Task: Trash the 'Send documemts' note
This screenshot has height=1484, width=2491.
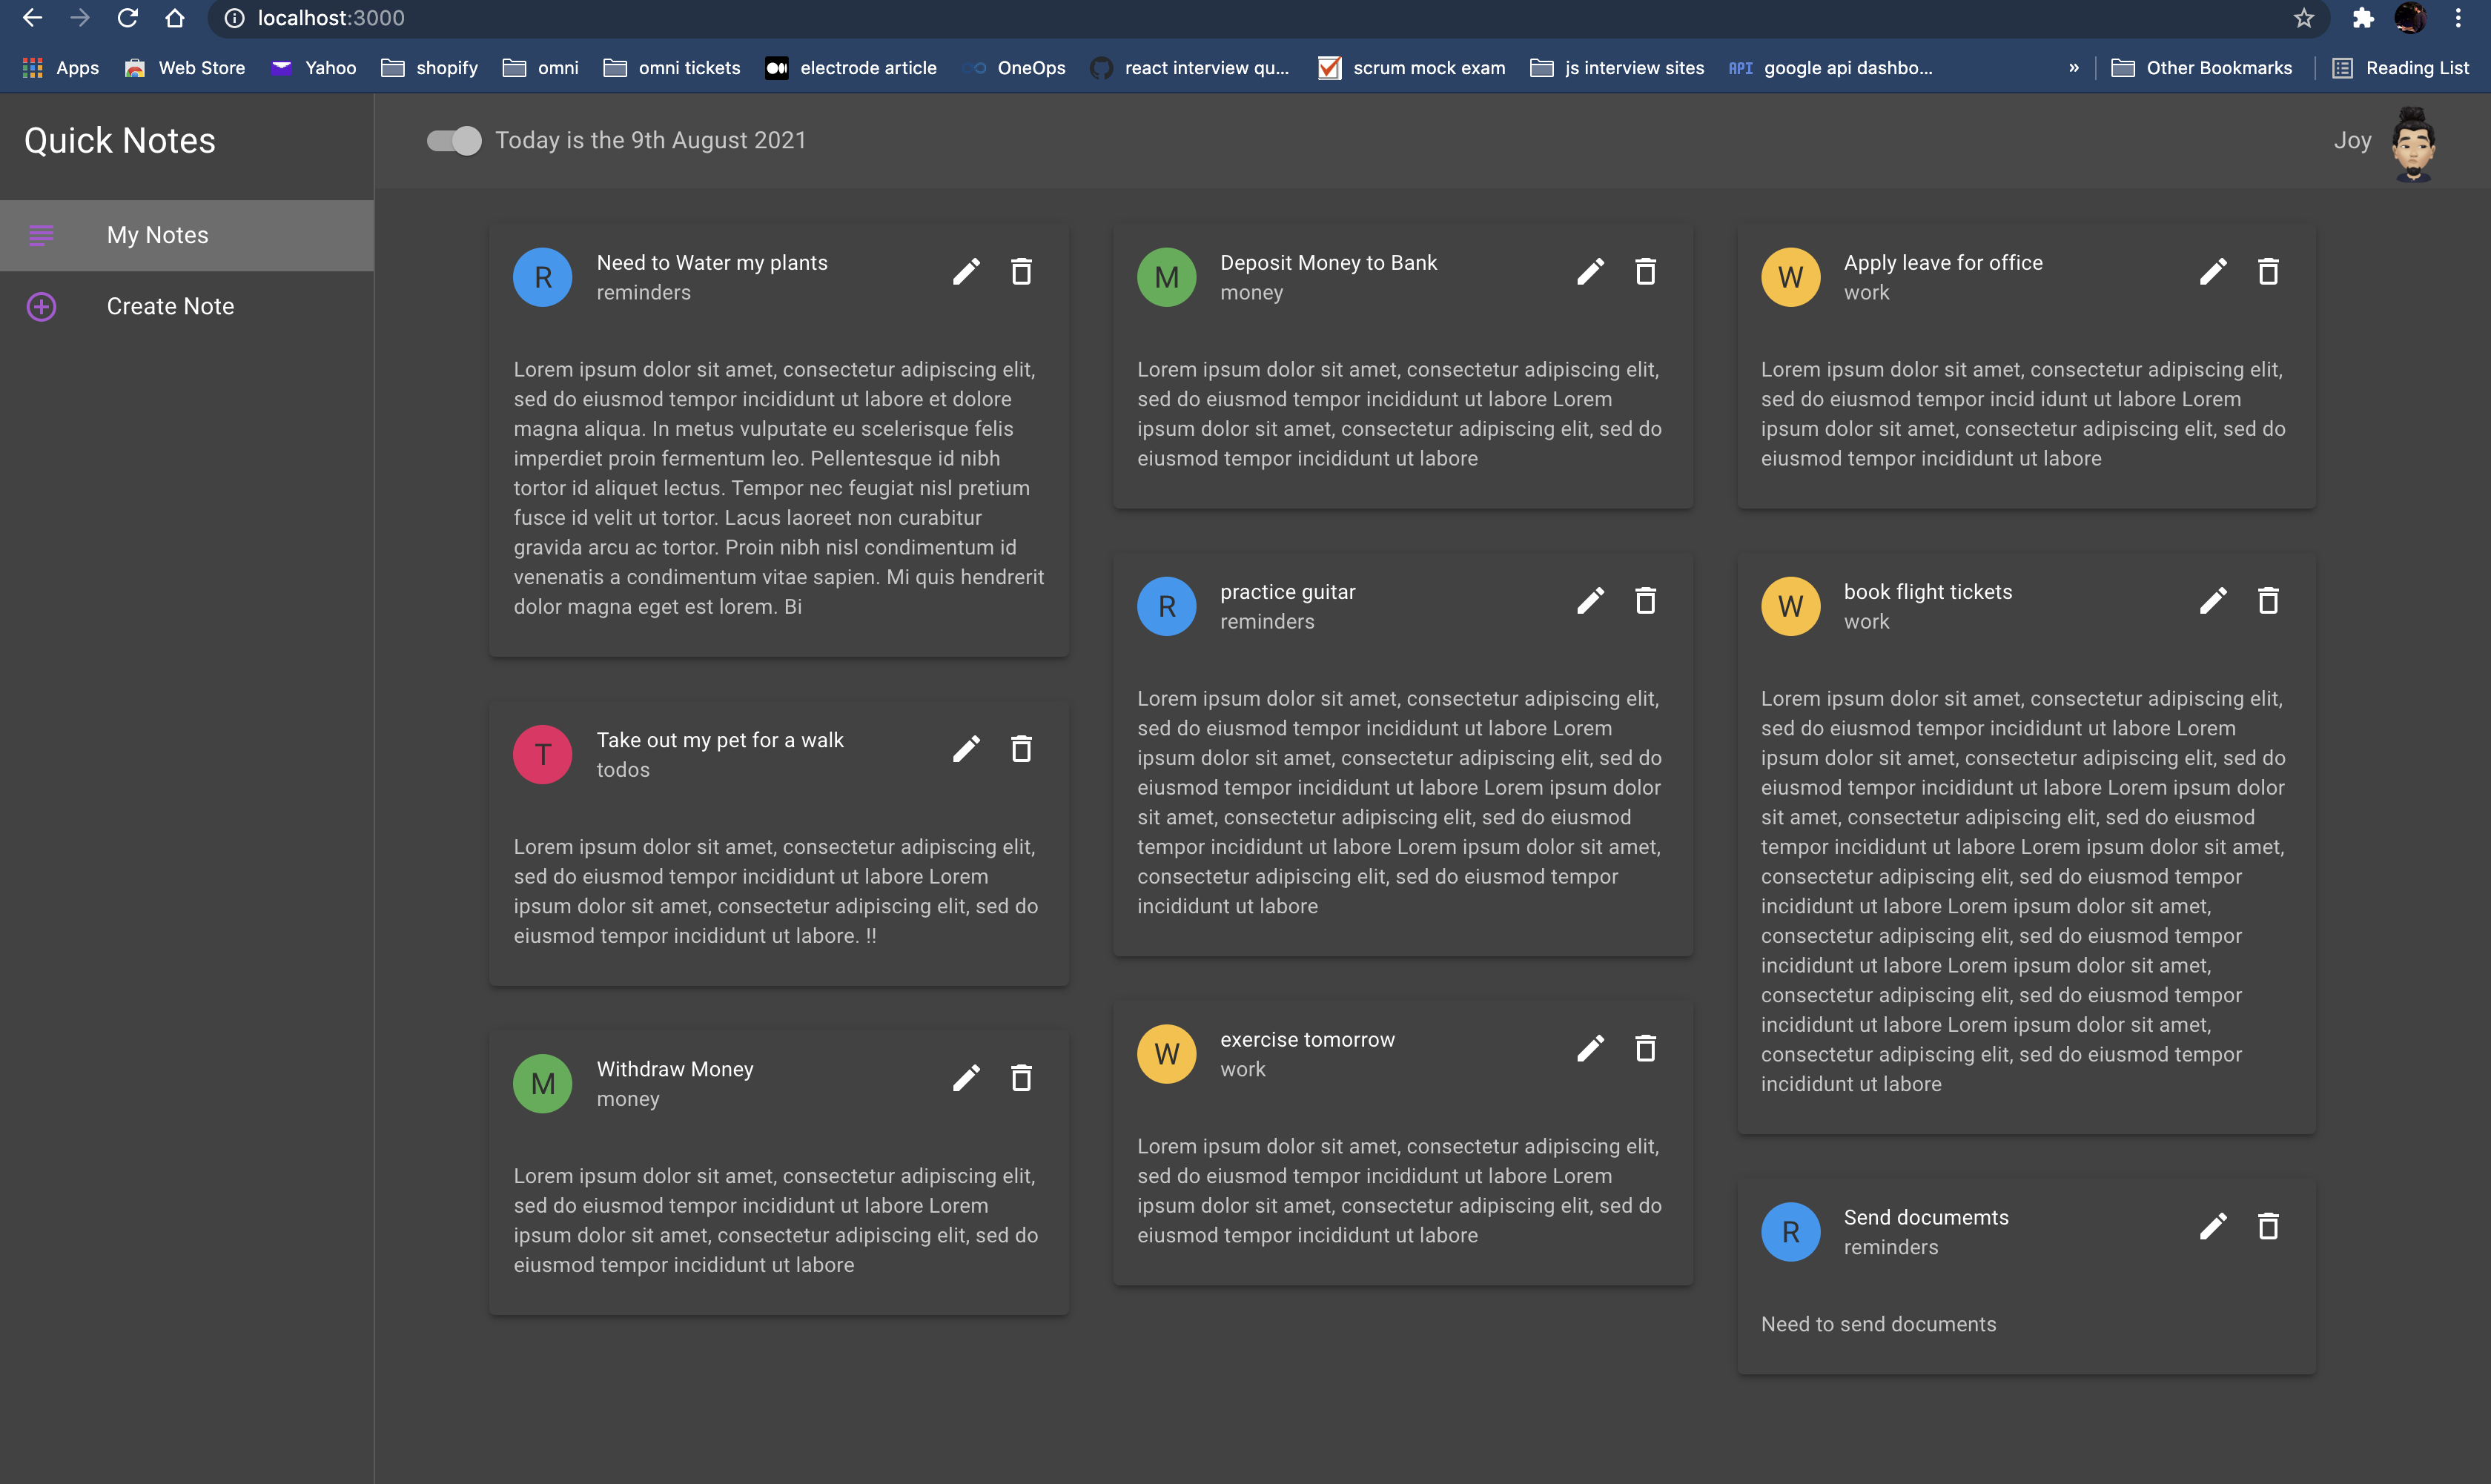Action: 2268,1227
